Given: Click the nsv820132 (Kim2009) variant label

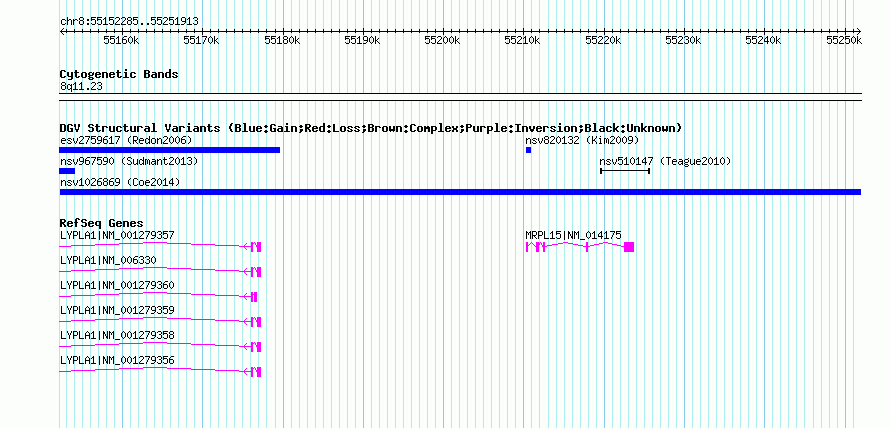Looking at the screenshot, I should pos(582,140).
